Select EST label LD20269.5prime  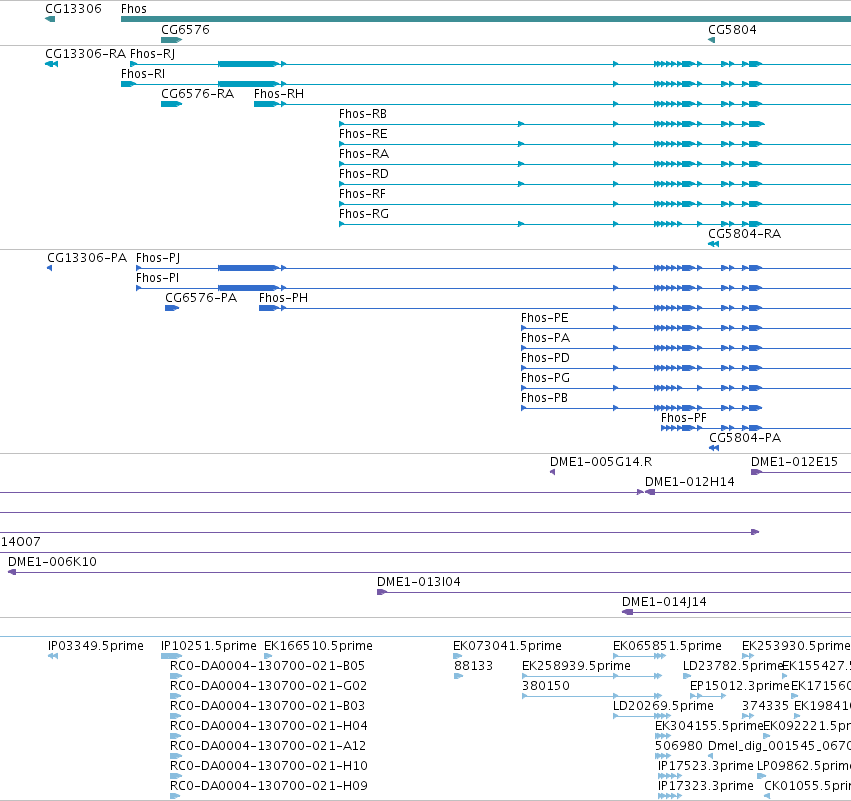tap(663, 706)
